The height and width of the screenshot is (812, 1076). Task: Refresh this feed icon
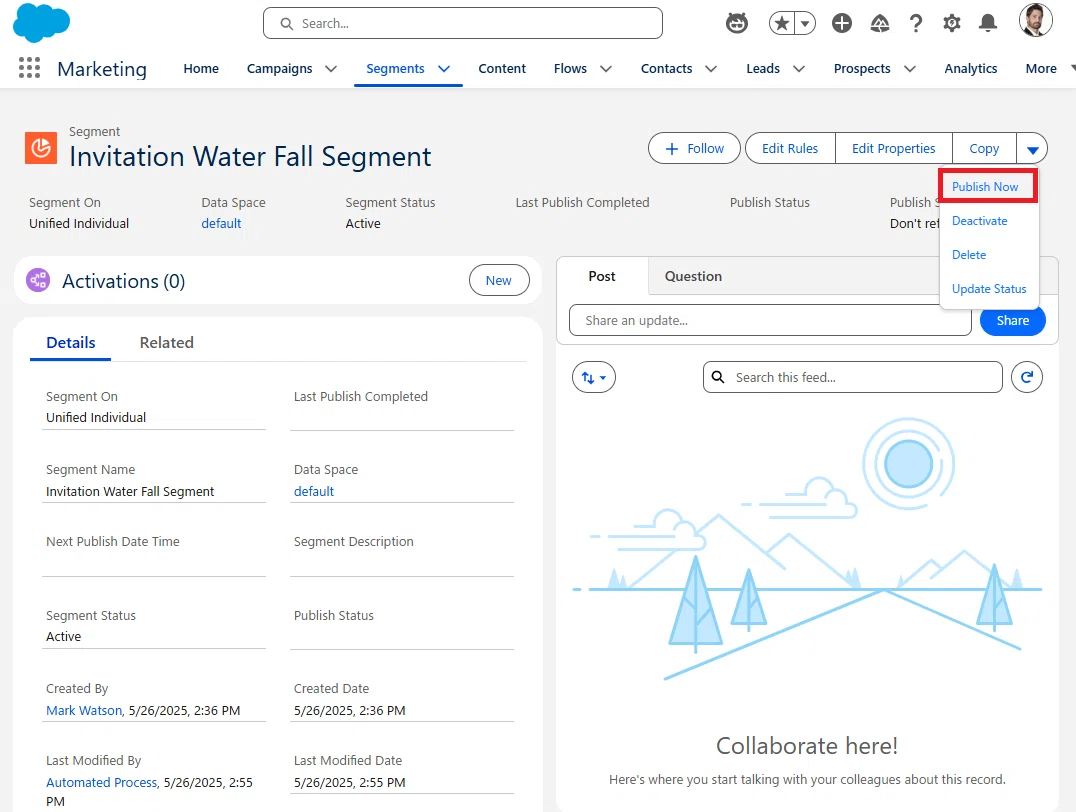click(1027, 377)
